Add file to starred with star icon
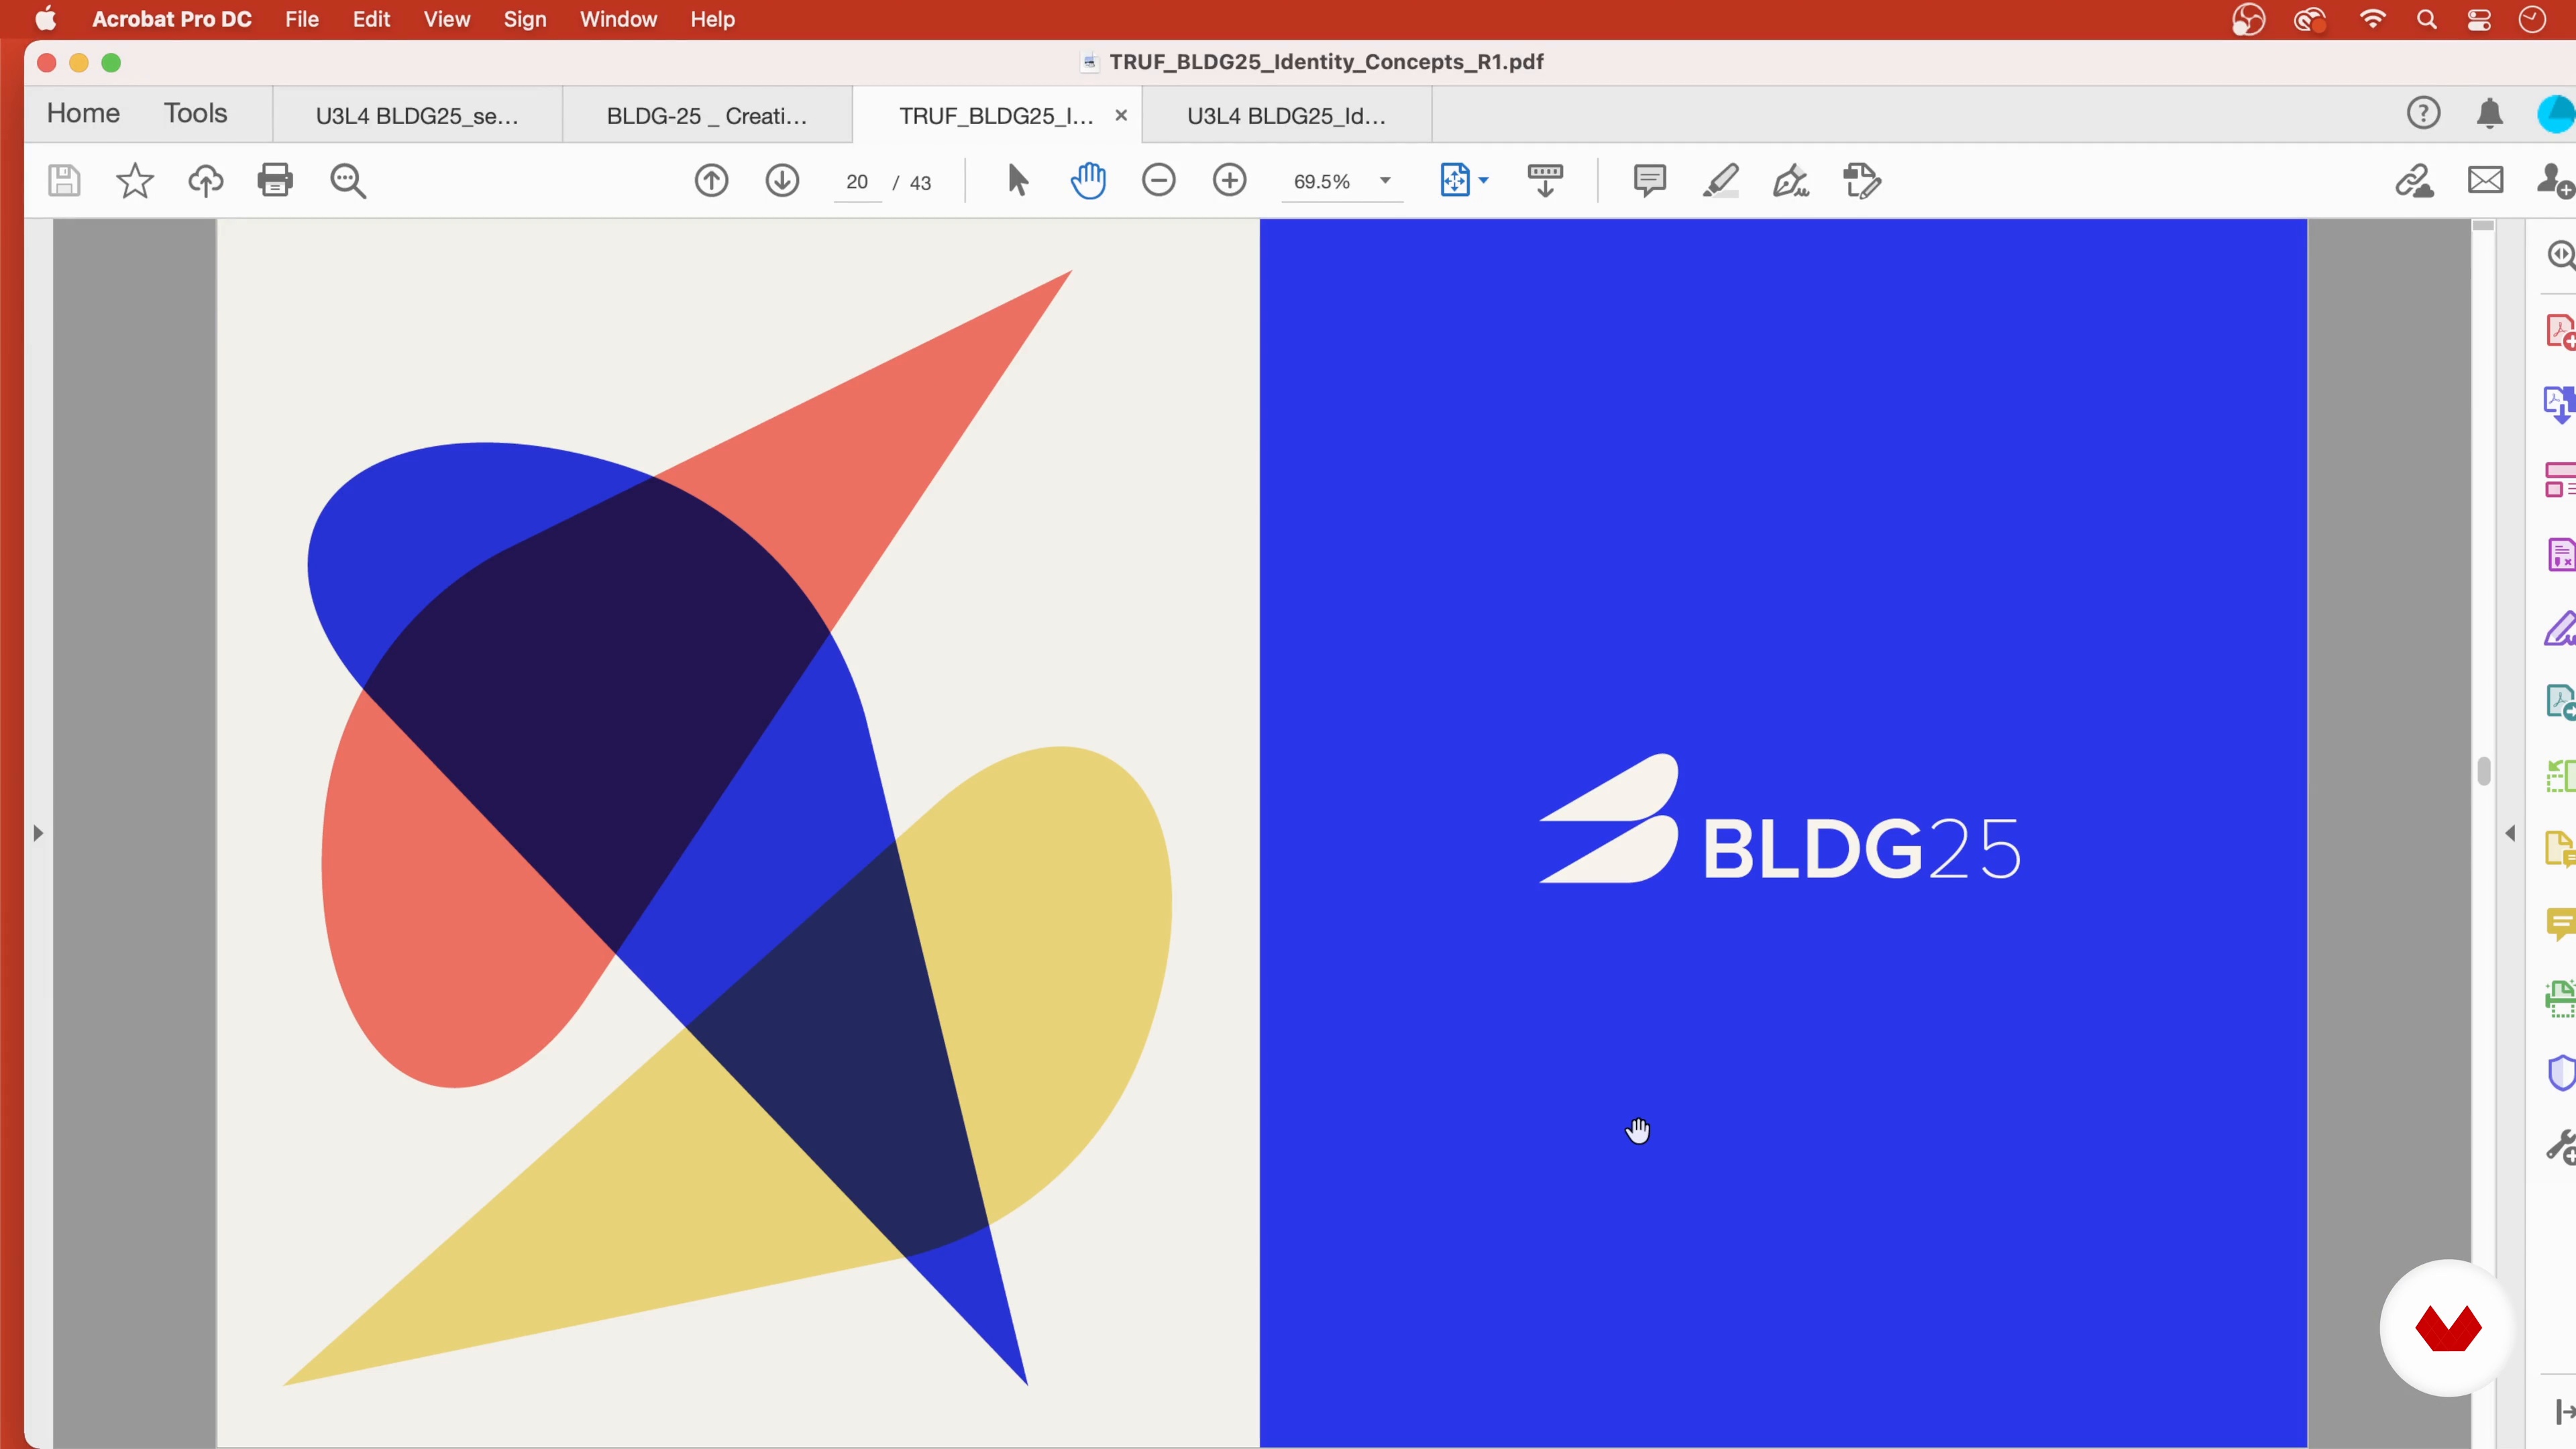 pyautogui.click(x=135, y=181)
